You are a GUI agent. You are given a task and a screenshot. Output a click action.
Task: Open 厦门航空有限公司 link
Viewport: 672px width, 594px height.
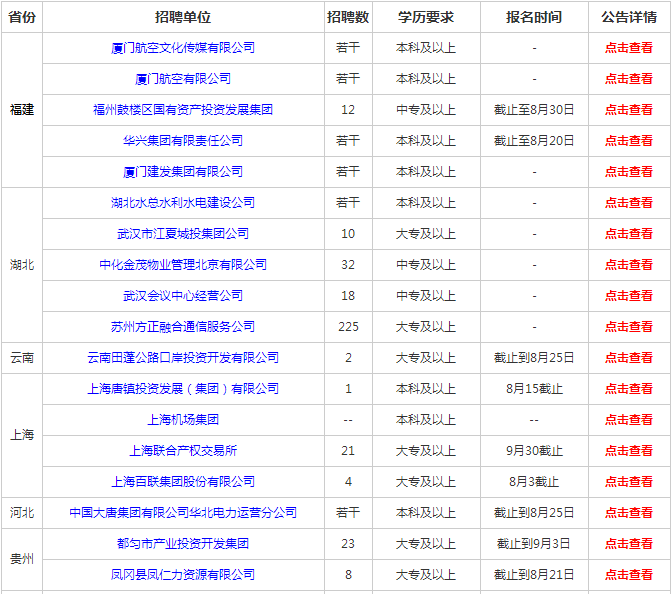click(183, 79)
